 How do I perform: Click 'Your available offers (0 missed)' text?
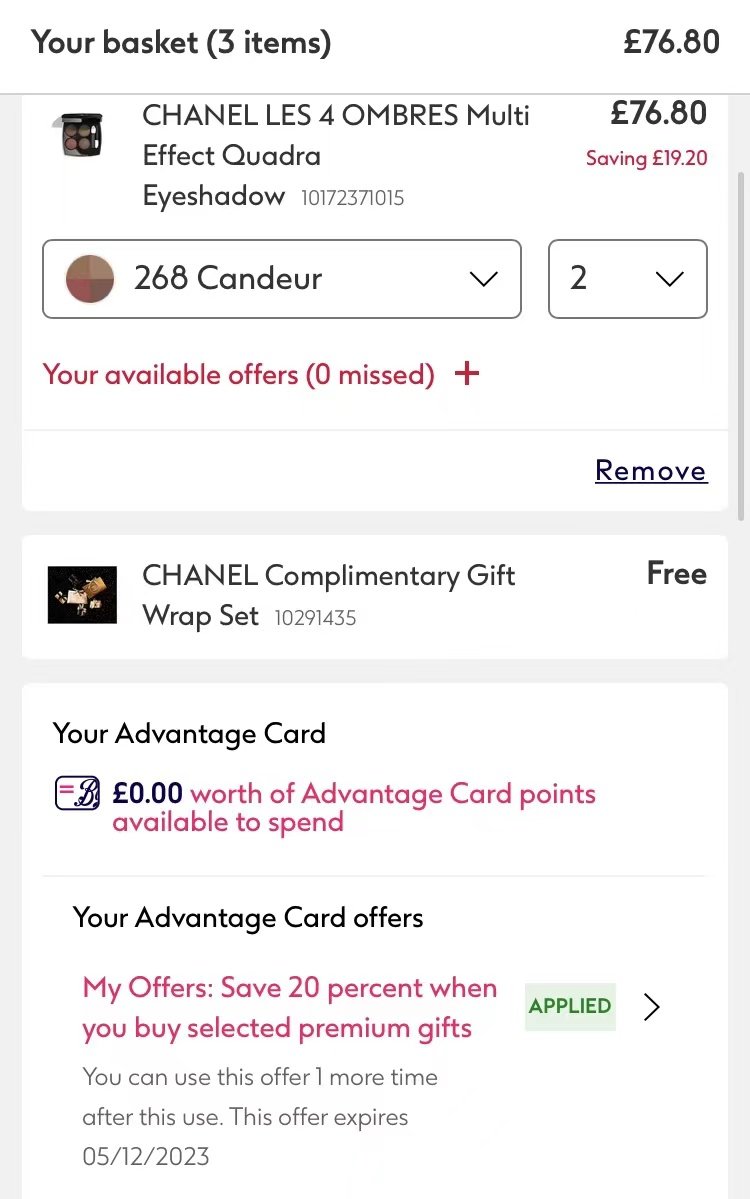238,375
